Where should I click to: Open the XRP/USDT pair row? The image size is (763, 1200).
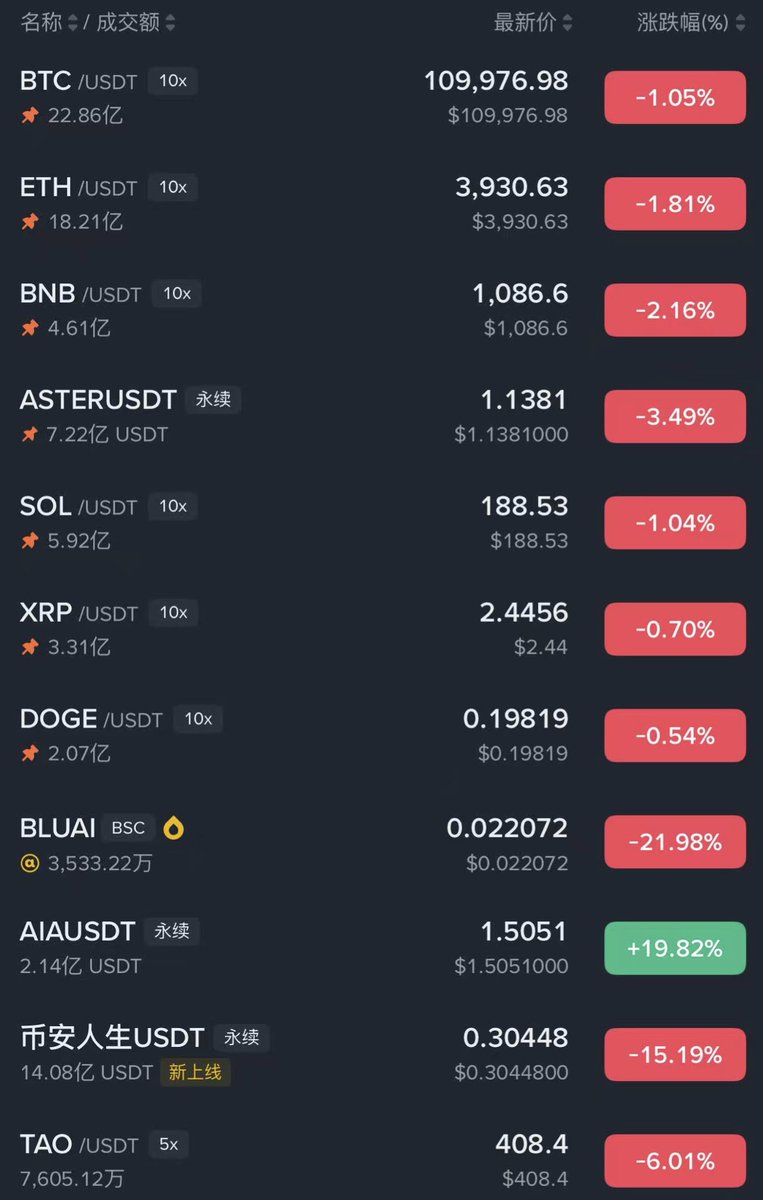point(300,628)
